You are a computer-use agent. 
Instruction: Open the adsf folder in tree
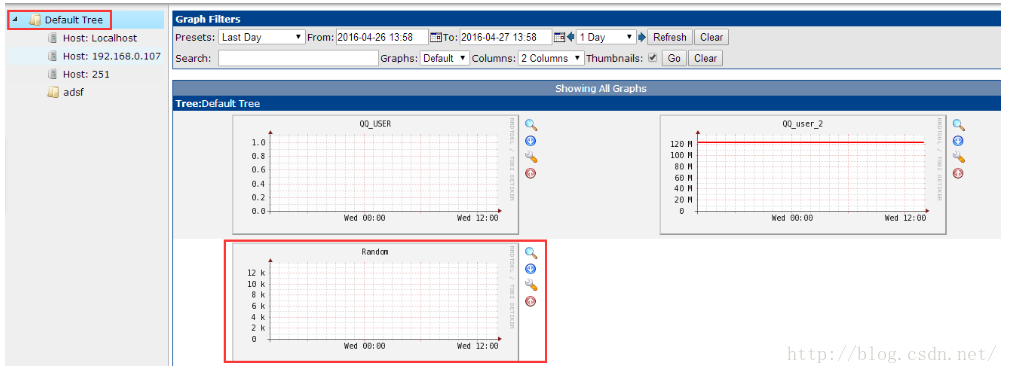(x=73, y=92)
